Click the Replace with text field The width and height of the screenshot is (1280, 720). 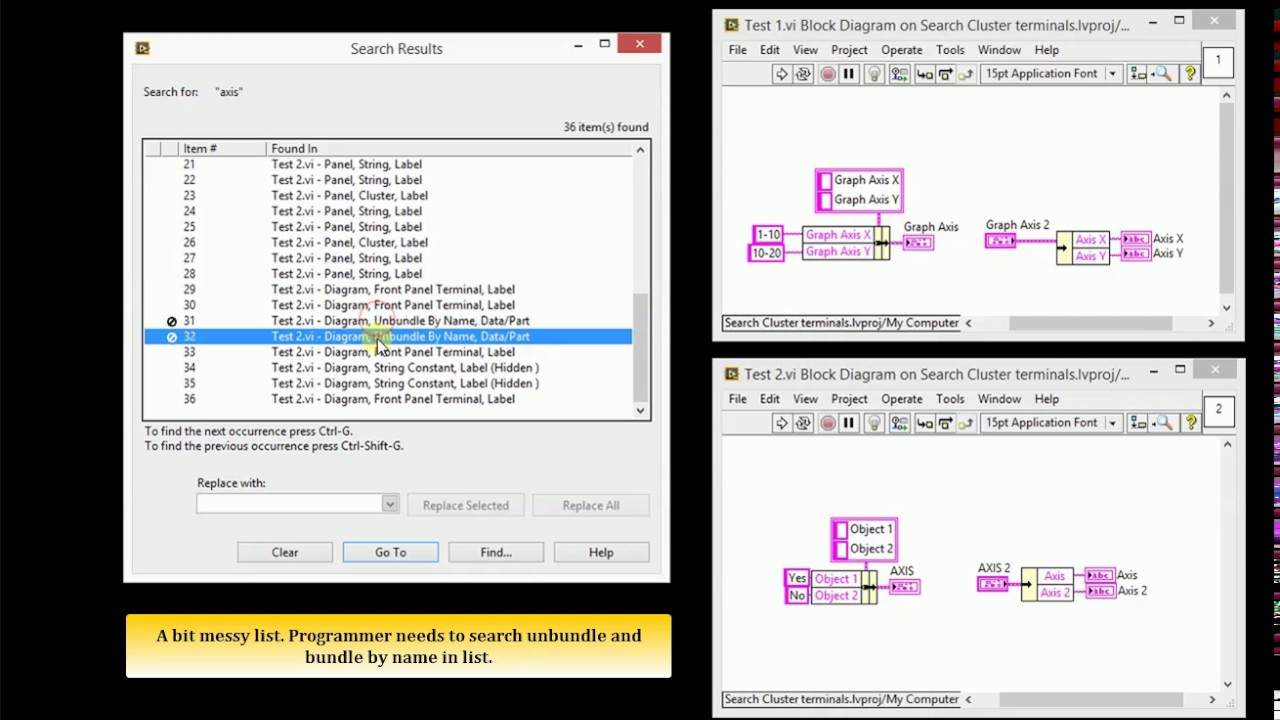coord(289,505)
